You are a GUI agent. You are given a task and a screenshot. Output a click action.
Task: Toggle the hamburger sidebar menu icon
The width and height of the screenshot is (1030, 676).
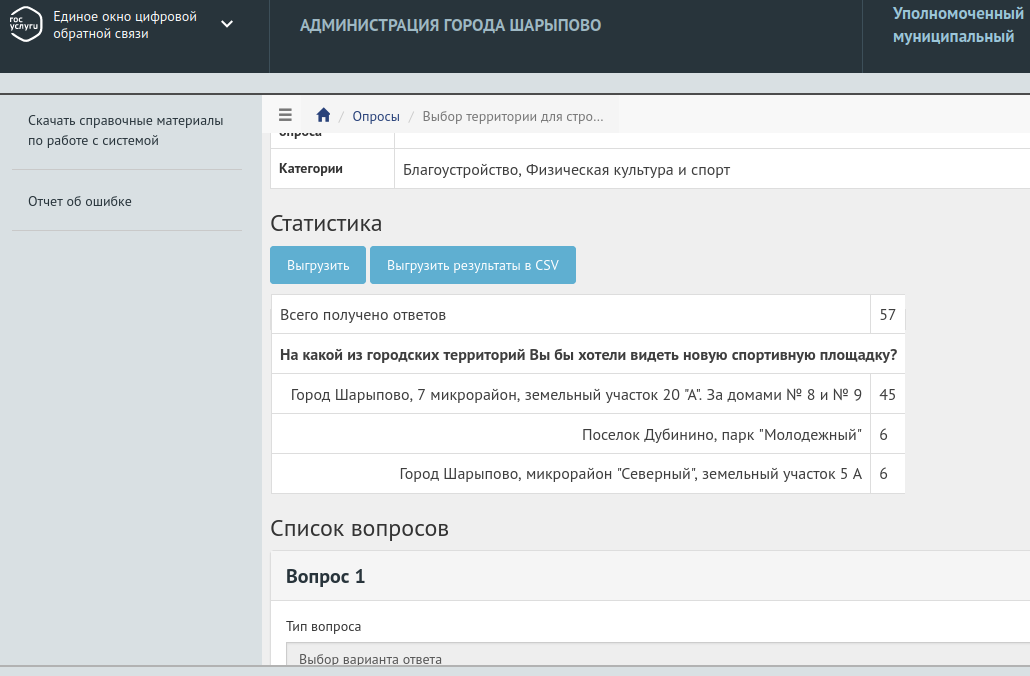(285, 115)
